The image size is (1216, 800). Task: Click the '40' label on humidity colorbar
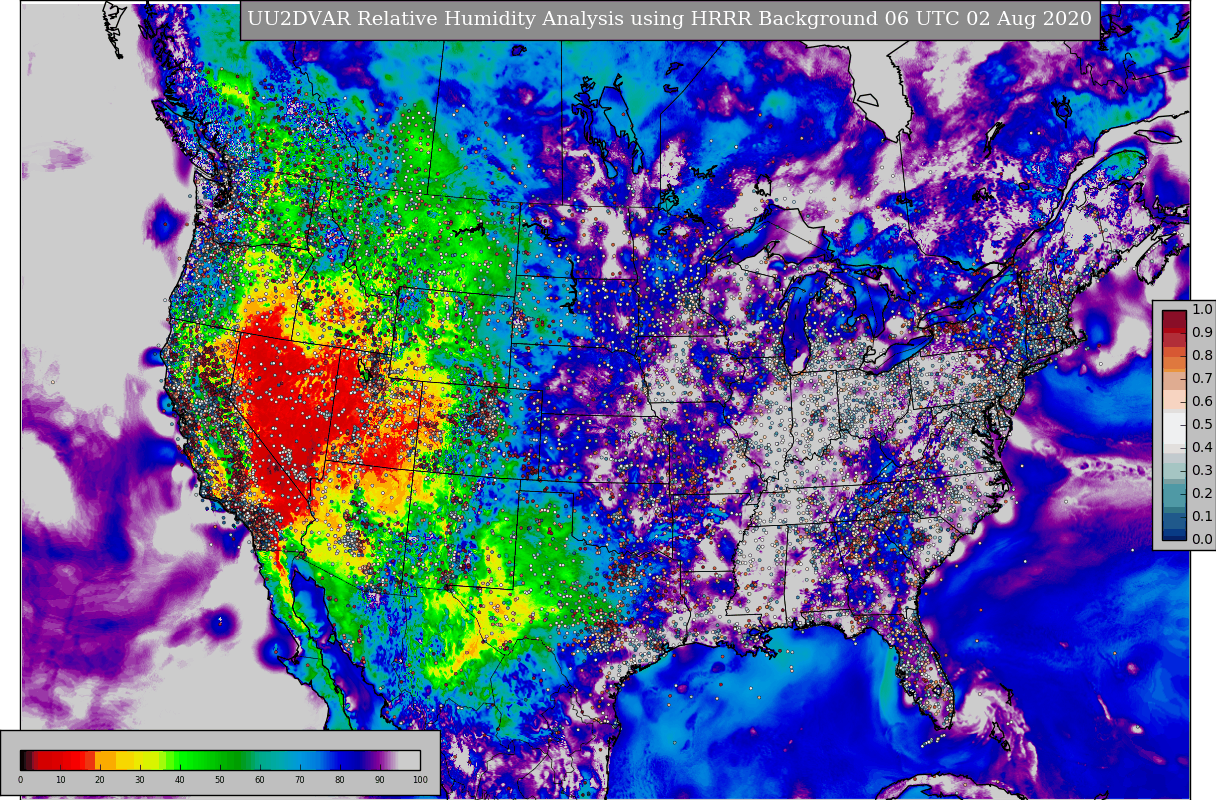pos(180,779)
